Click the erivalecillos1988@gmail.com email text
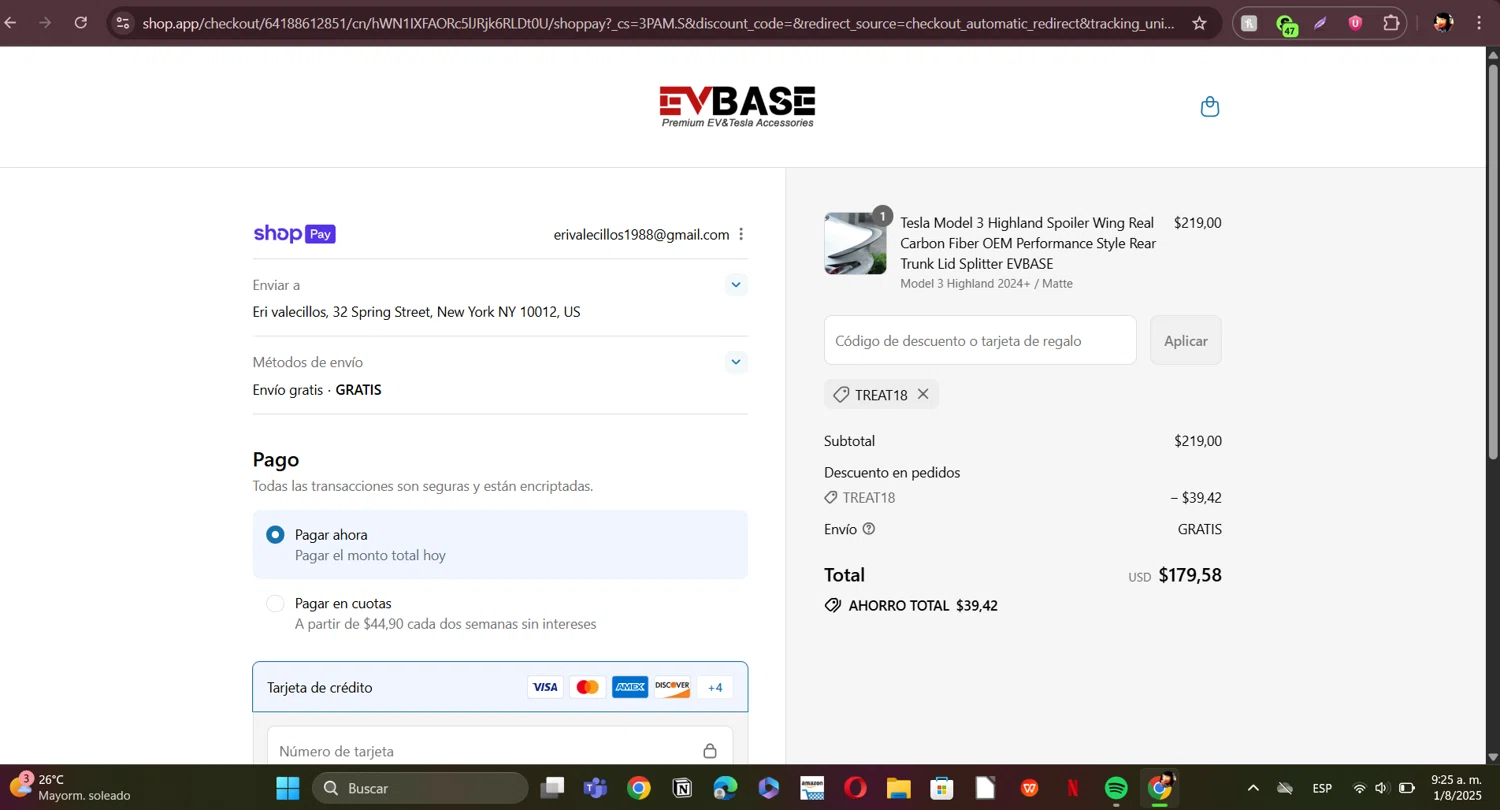 pyautogui.click(x=641, y=234)
